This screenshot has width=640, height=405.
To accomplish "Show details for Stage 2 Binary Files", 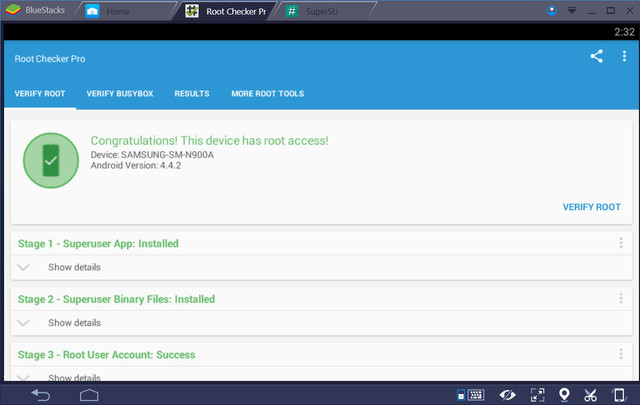I will pos(74,323).
